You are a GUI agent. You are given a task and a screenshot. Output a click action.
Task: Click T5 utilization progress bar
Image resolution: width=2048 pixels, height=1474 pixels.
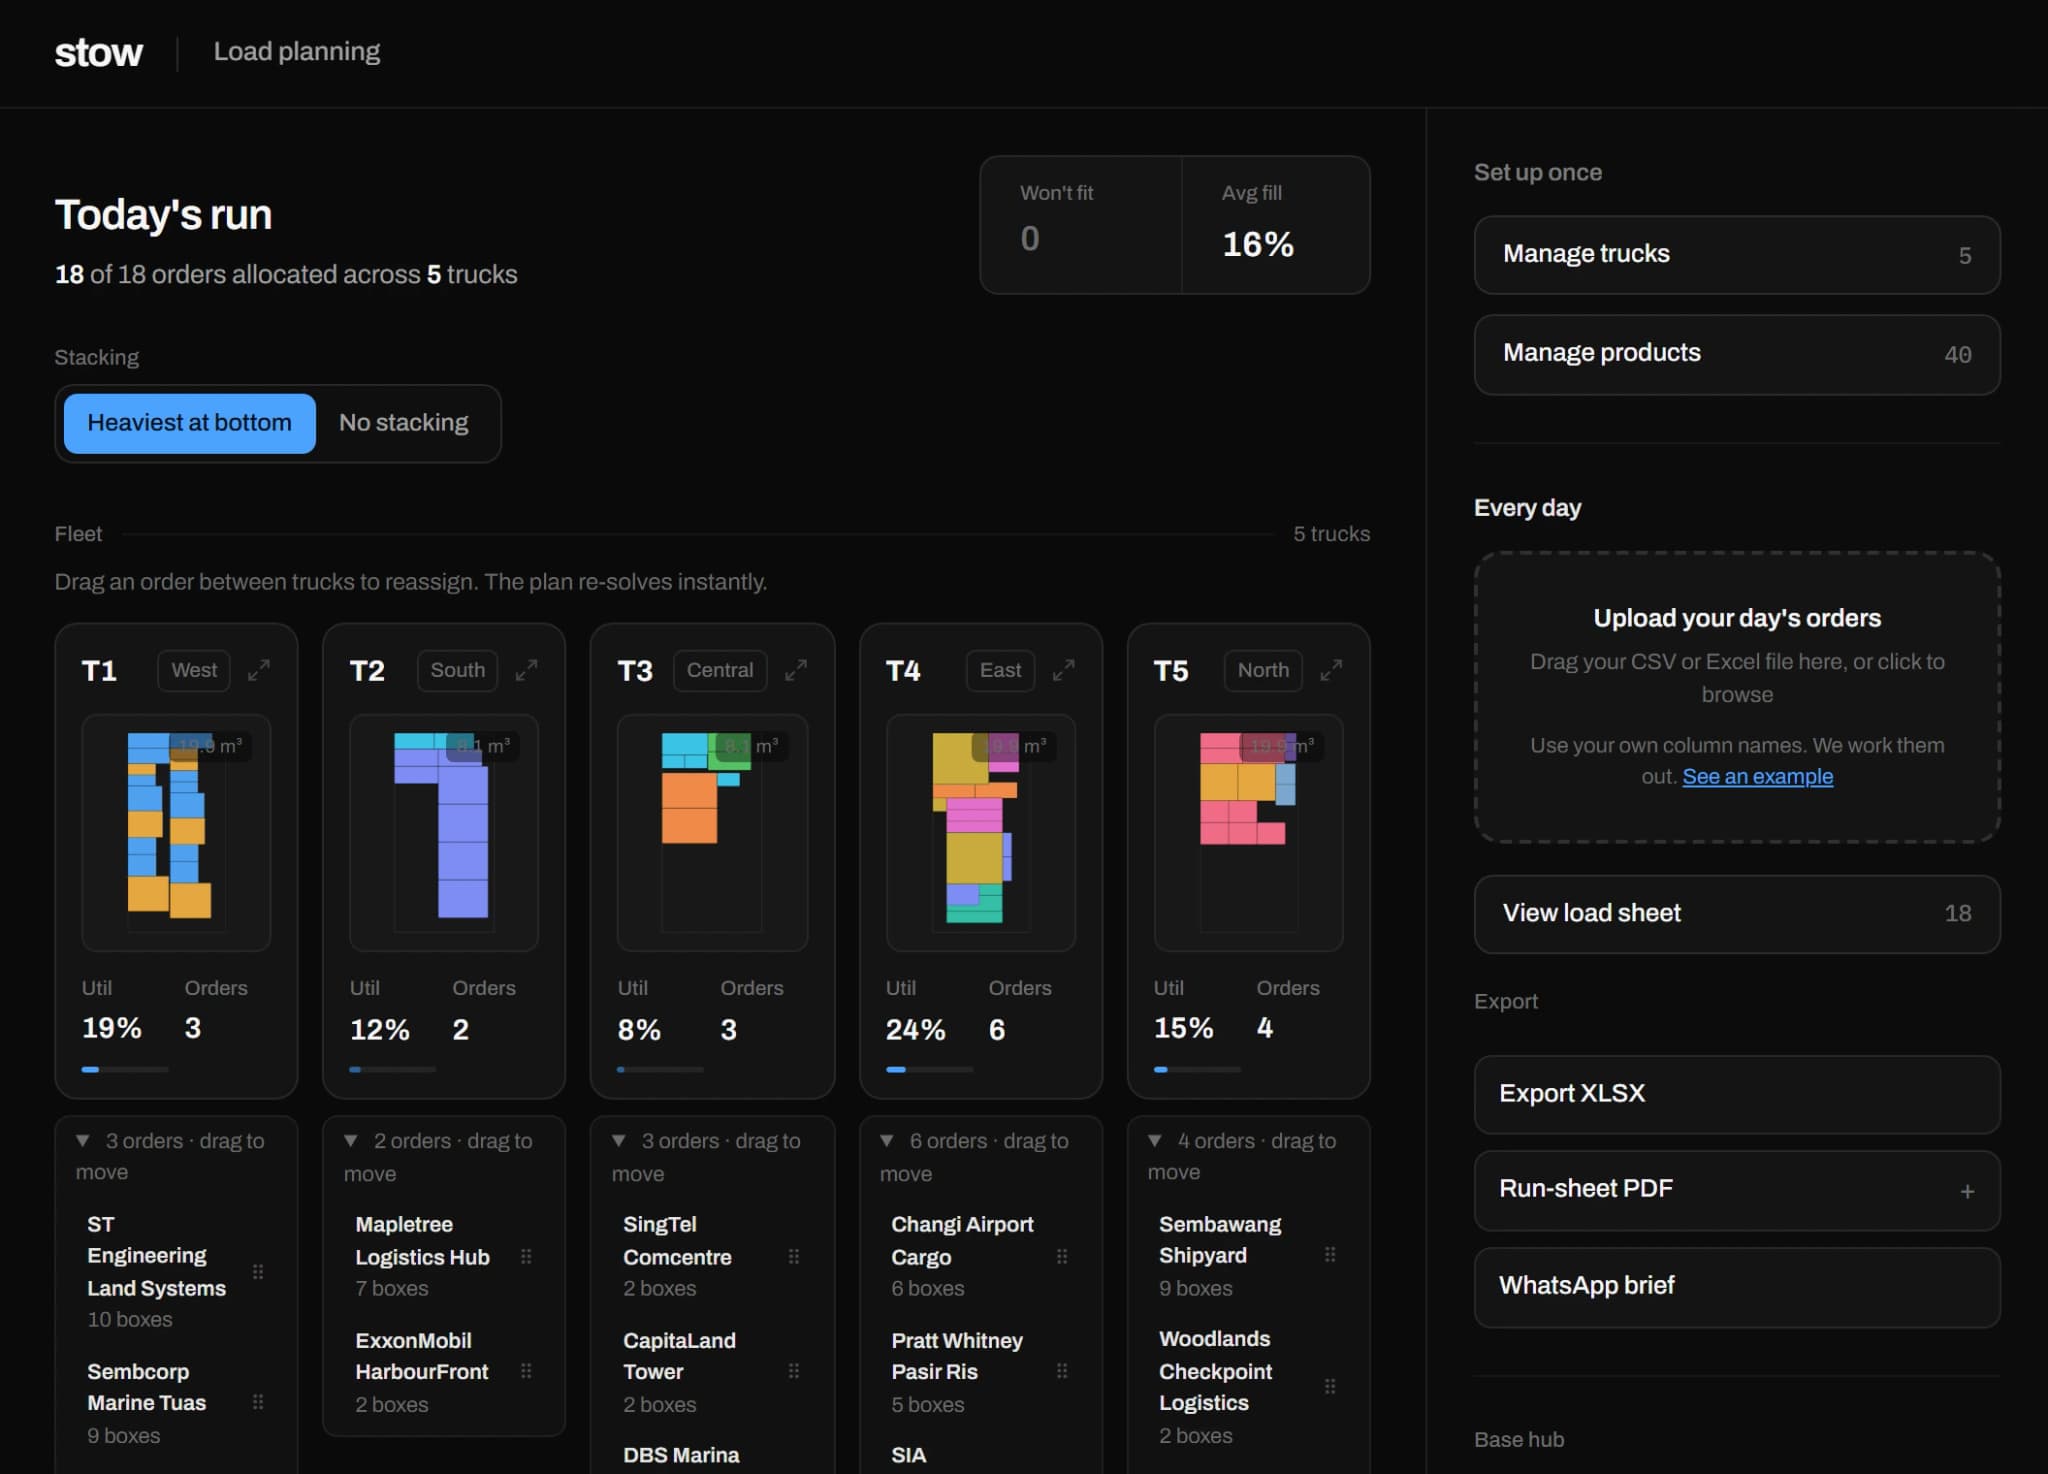[1197, 1069]
